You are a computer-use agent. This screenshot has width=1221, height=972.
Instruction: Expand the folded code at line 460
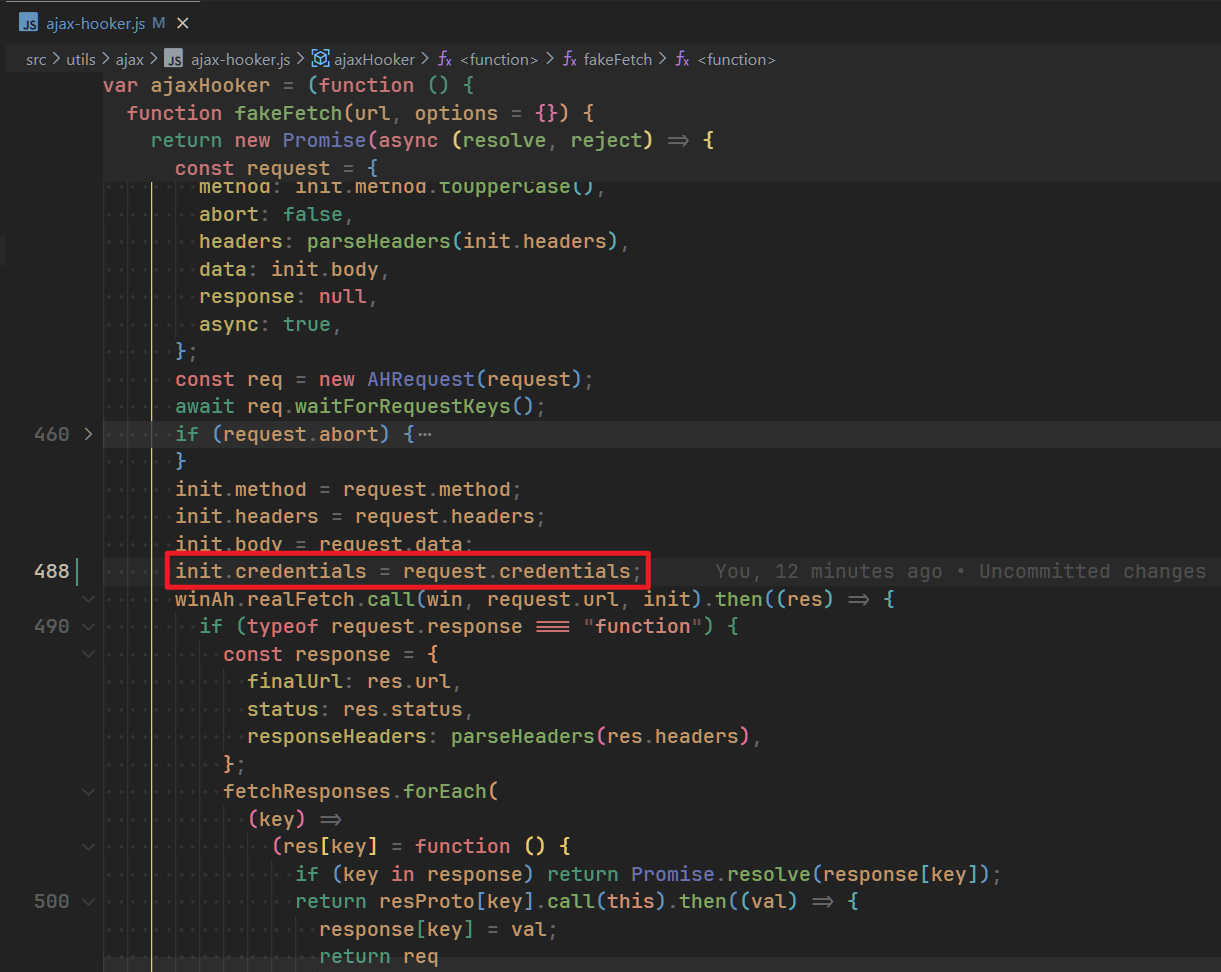pos(88,434)
